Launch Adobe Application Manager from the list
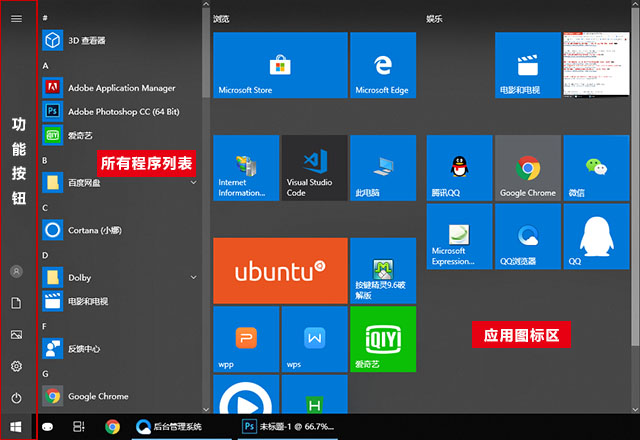The image size is (640, 440). coord(122,88)
